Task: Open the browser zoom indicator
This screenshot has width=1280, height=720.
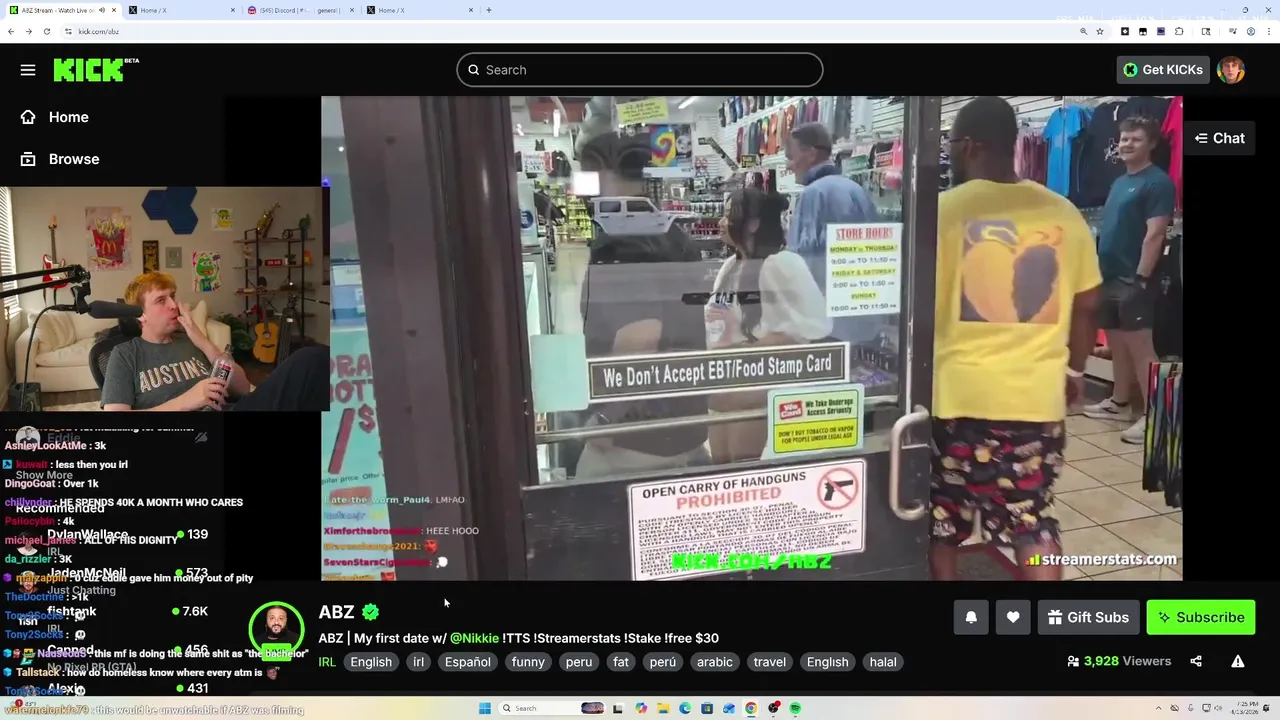Action: (x=1083, y=31)
